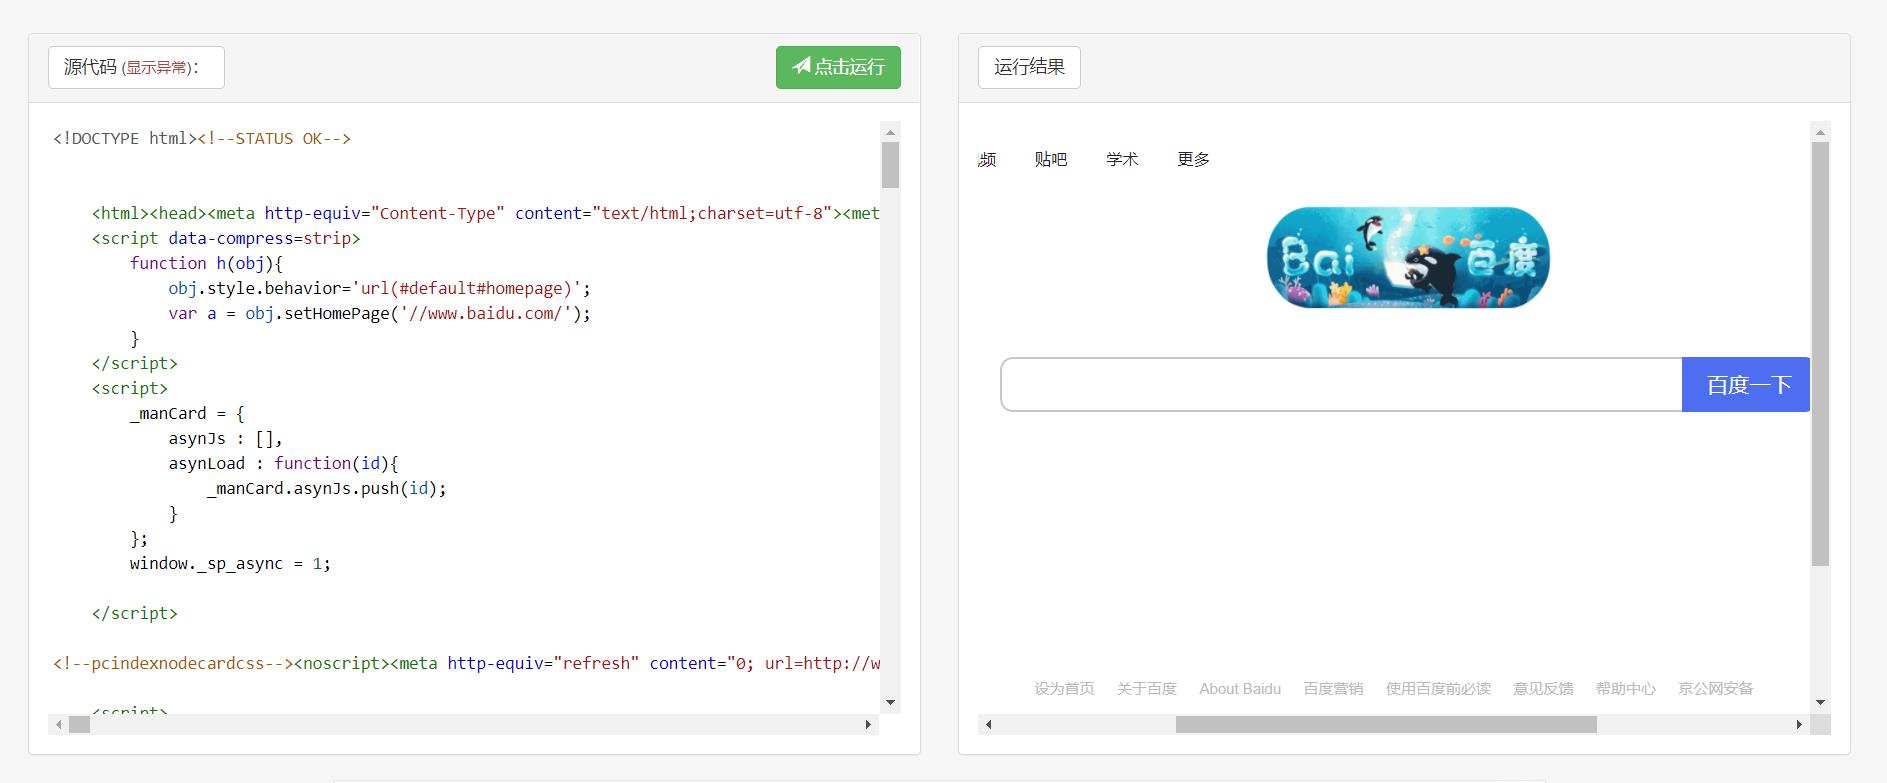1887x783 pixels.
Task: Click the result pane scroll-right arrow
Action: [x=1799, y=725]
